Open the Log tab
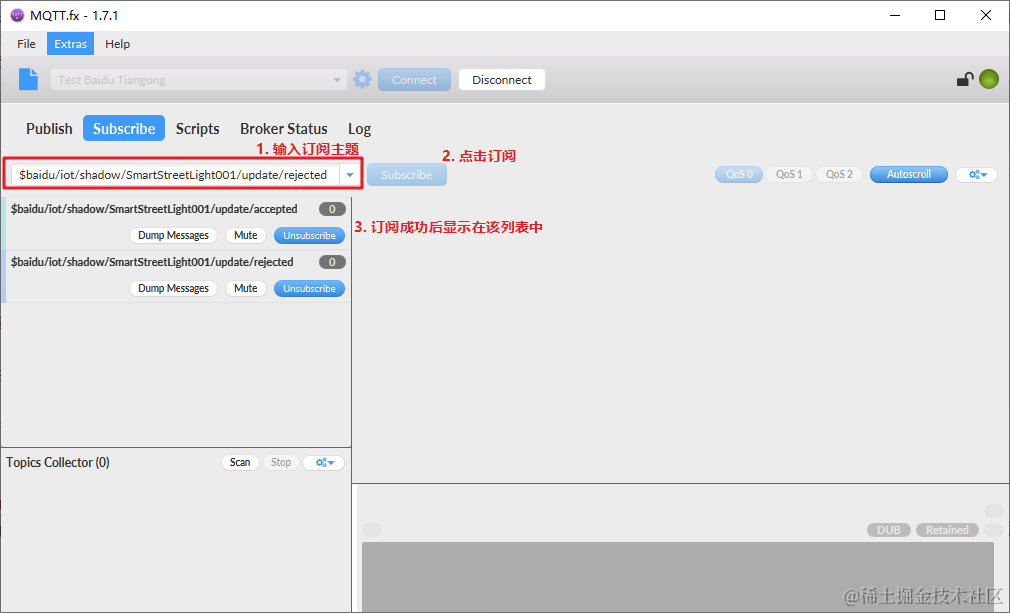The width and height of the screenshot is (1010, 613). 359,129
